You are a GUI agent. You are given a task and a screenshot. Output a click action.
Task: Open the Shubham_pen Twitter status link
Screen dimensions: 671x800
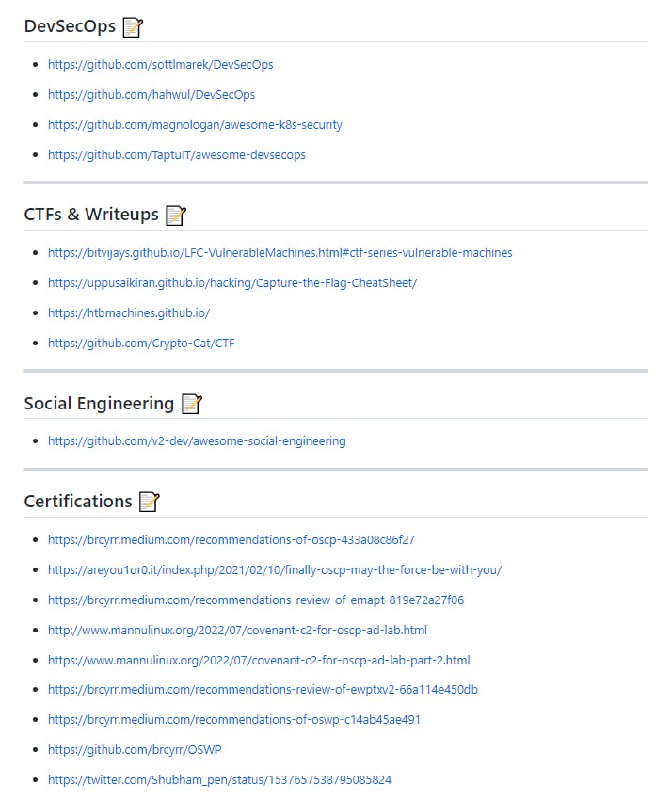point(219,779)
